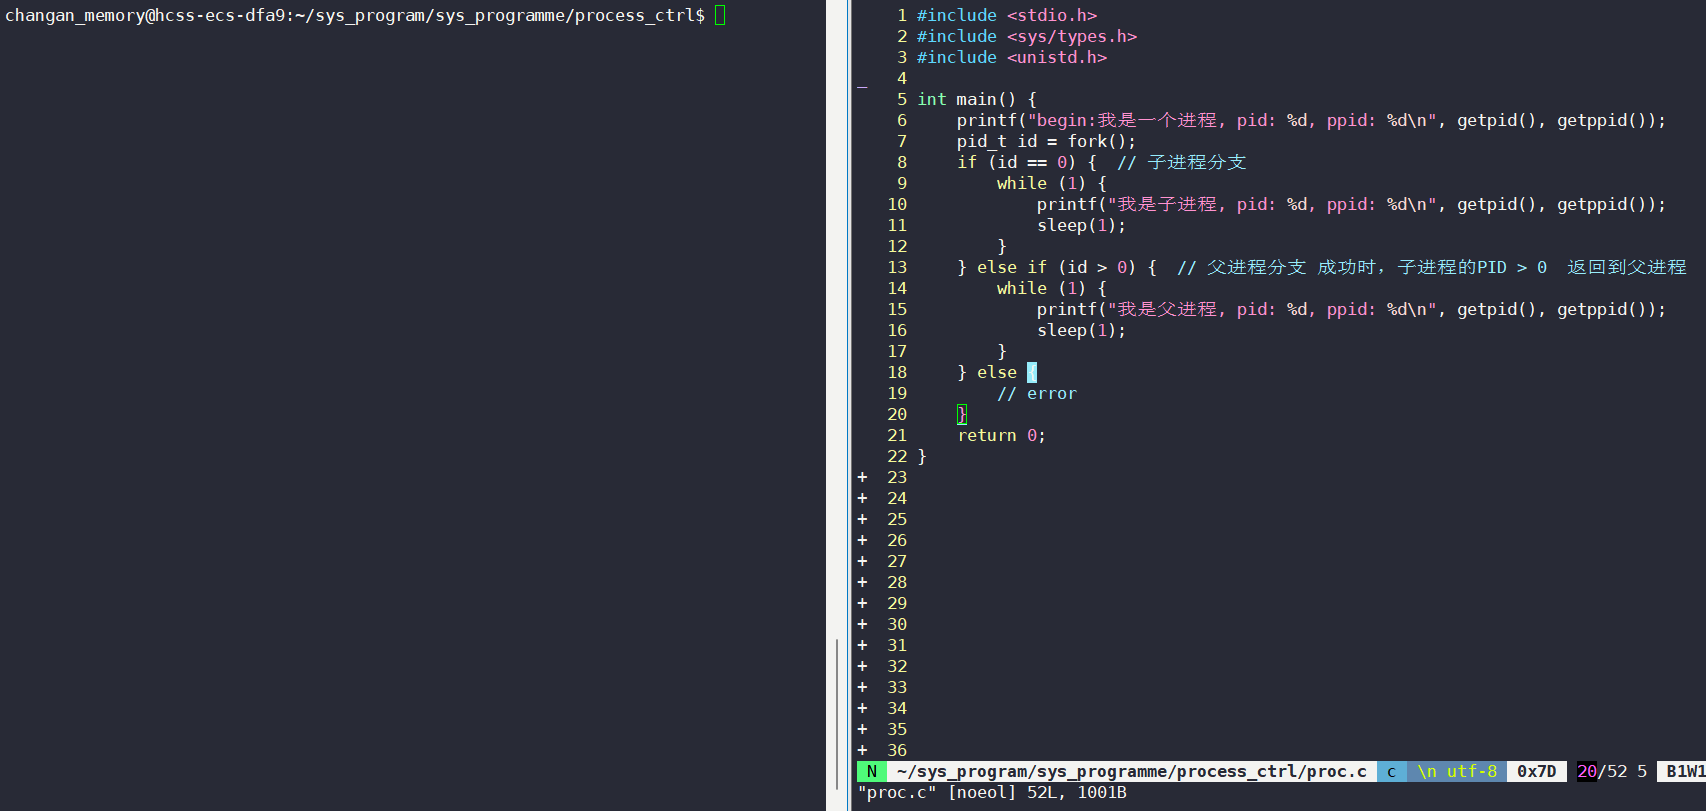
Task: Click the '+' marker beside line 30
Action: point(862,624)
